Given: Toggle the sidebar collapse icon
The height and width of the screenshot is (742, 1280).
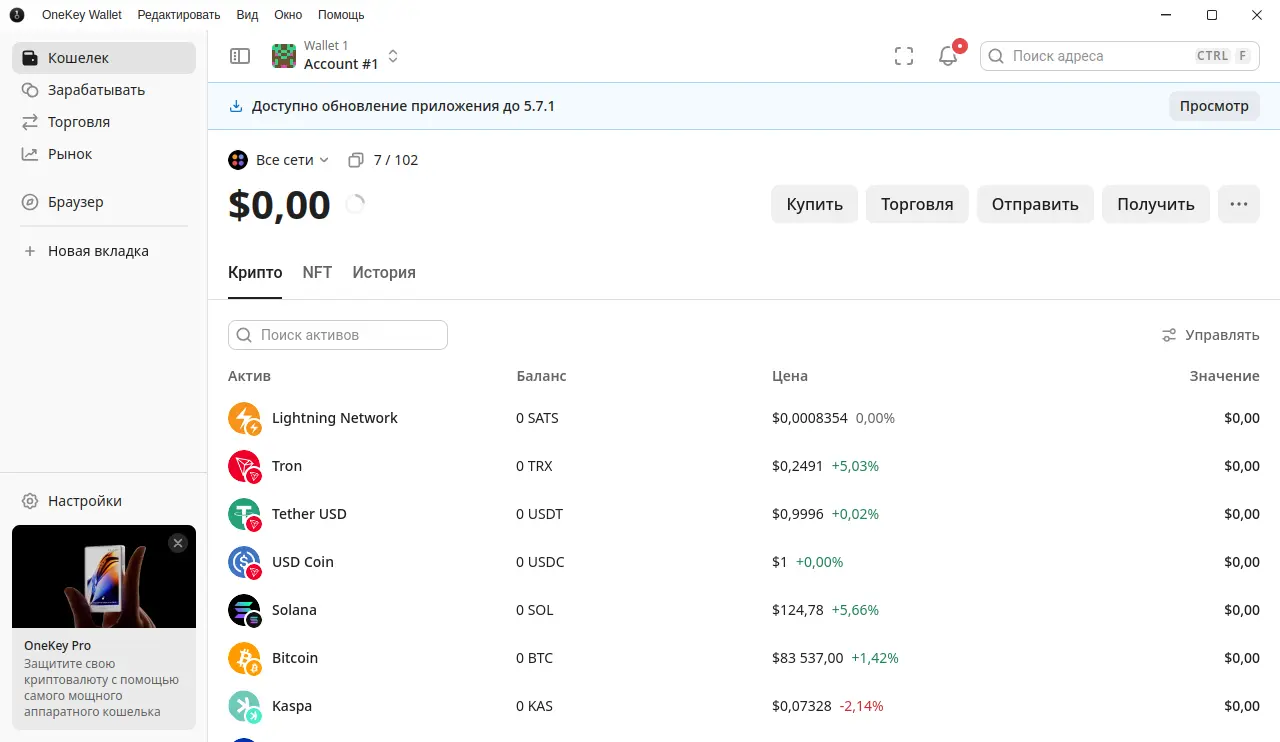Looking at the screenshot, I should (240, 56).
